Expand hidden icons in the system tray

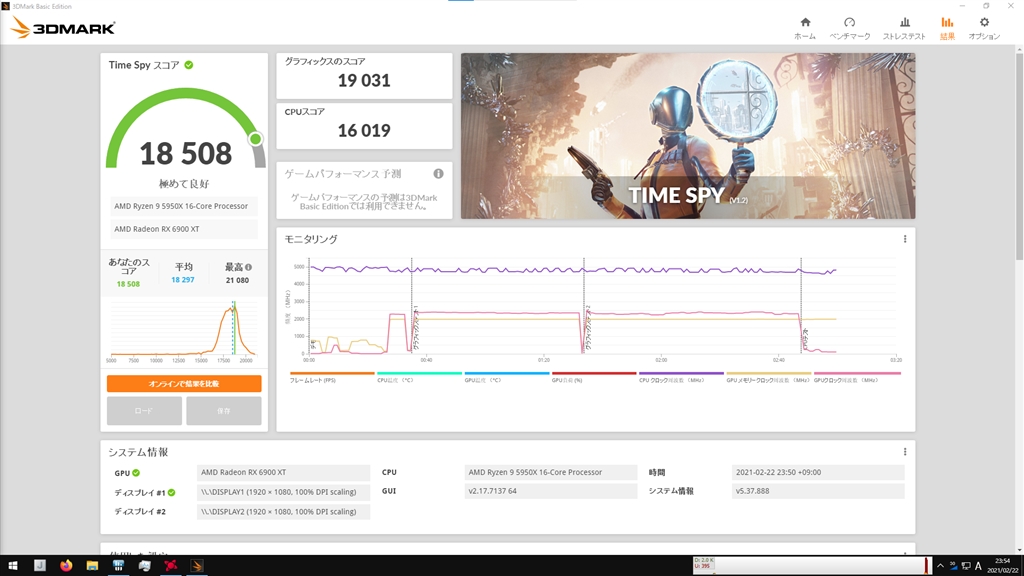(941, 565)
